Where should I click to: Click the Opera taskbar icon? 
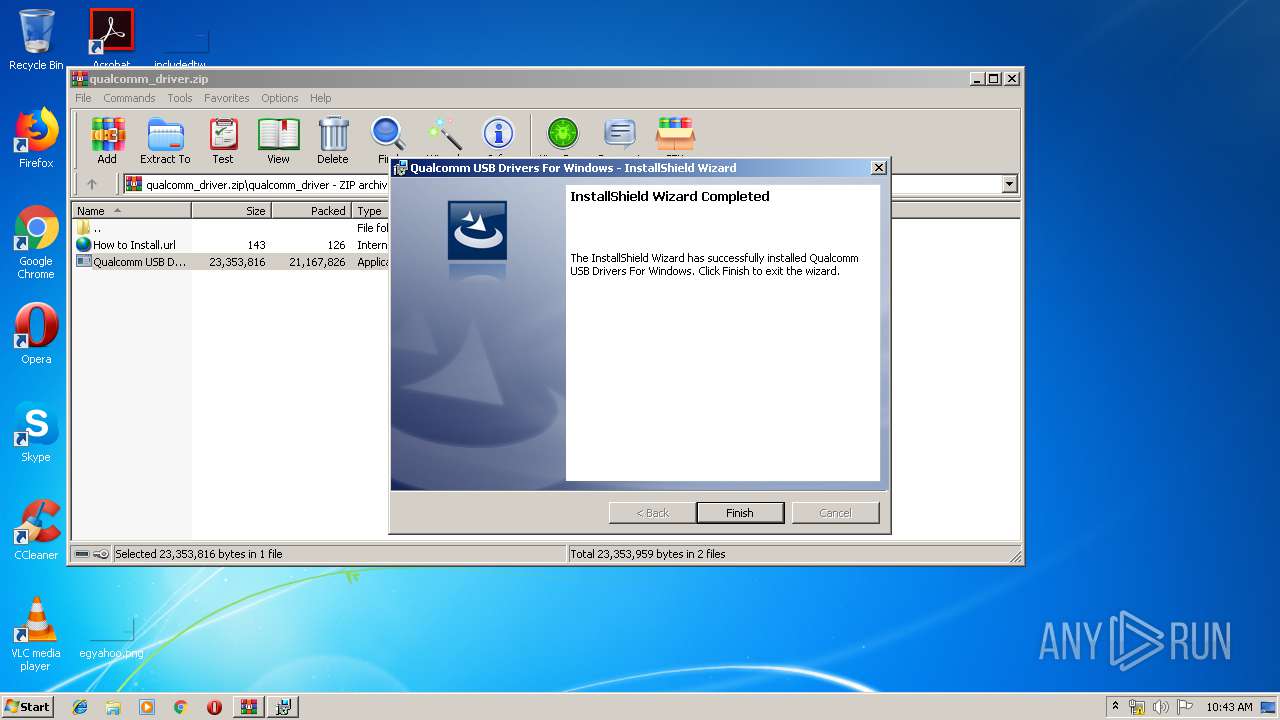214,707
